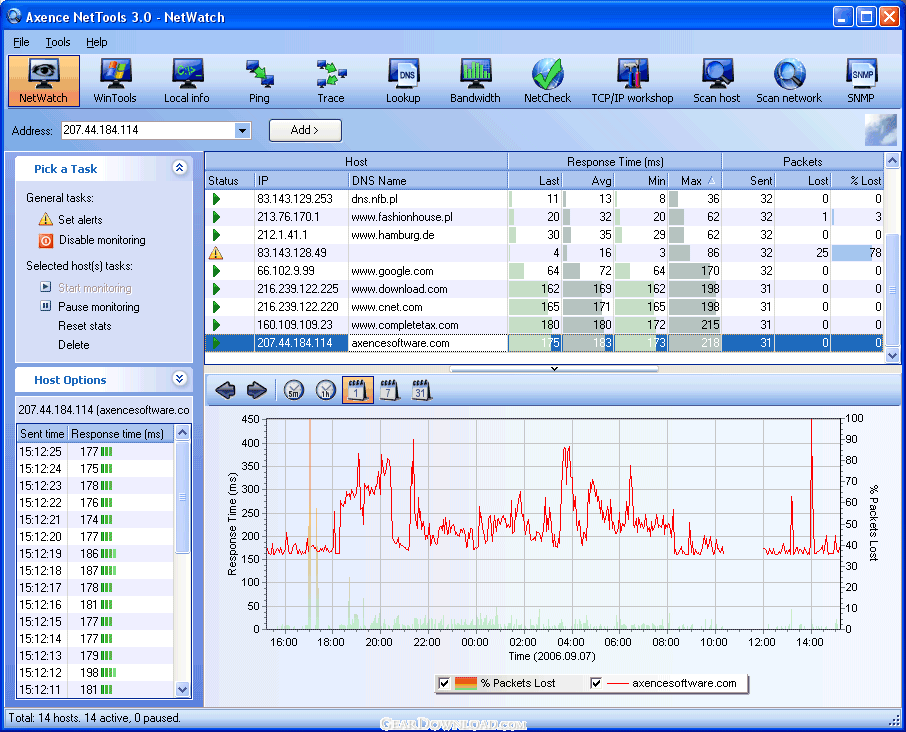The width and height of the screenshot is (906, 732).
Task: Open the File menu
Action: click(x=21, y=42)
